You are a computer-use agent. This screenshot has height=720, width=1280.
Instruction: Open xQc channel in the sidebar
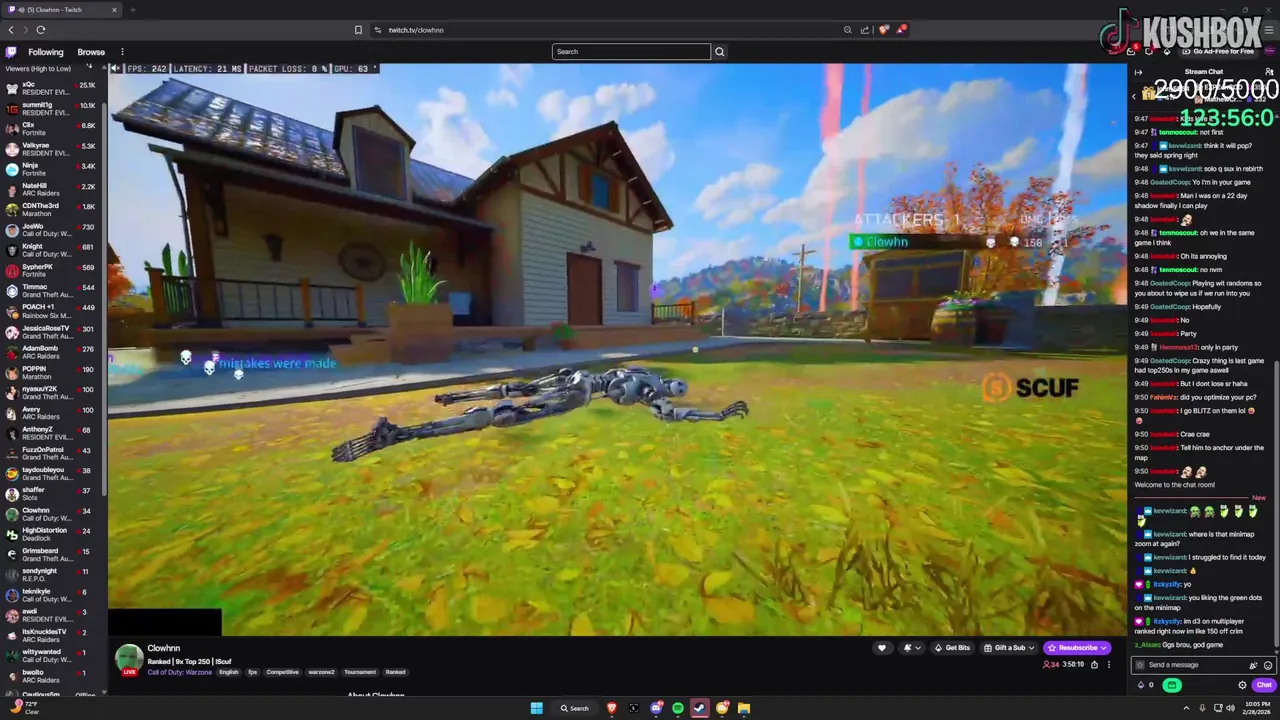(x=52, y=89)
